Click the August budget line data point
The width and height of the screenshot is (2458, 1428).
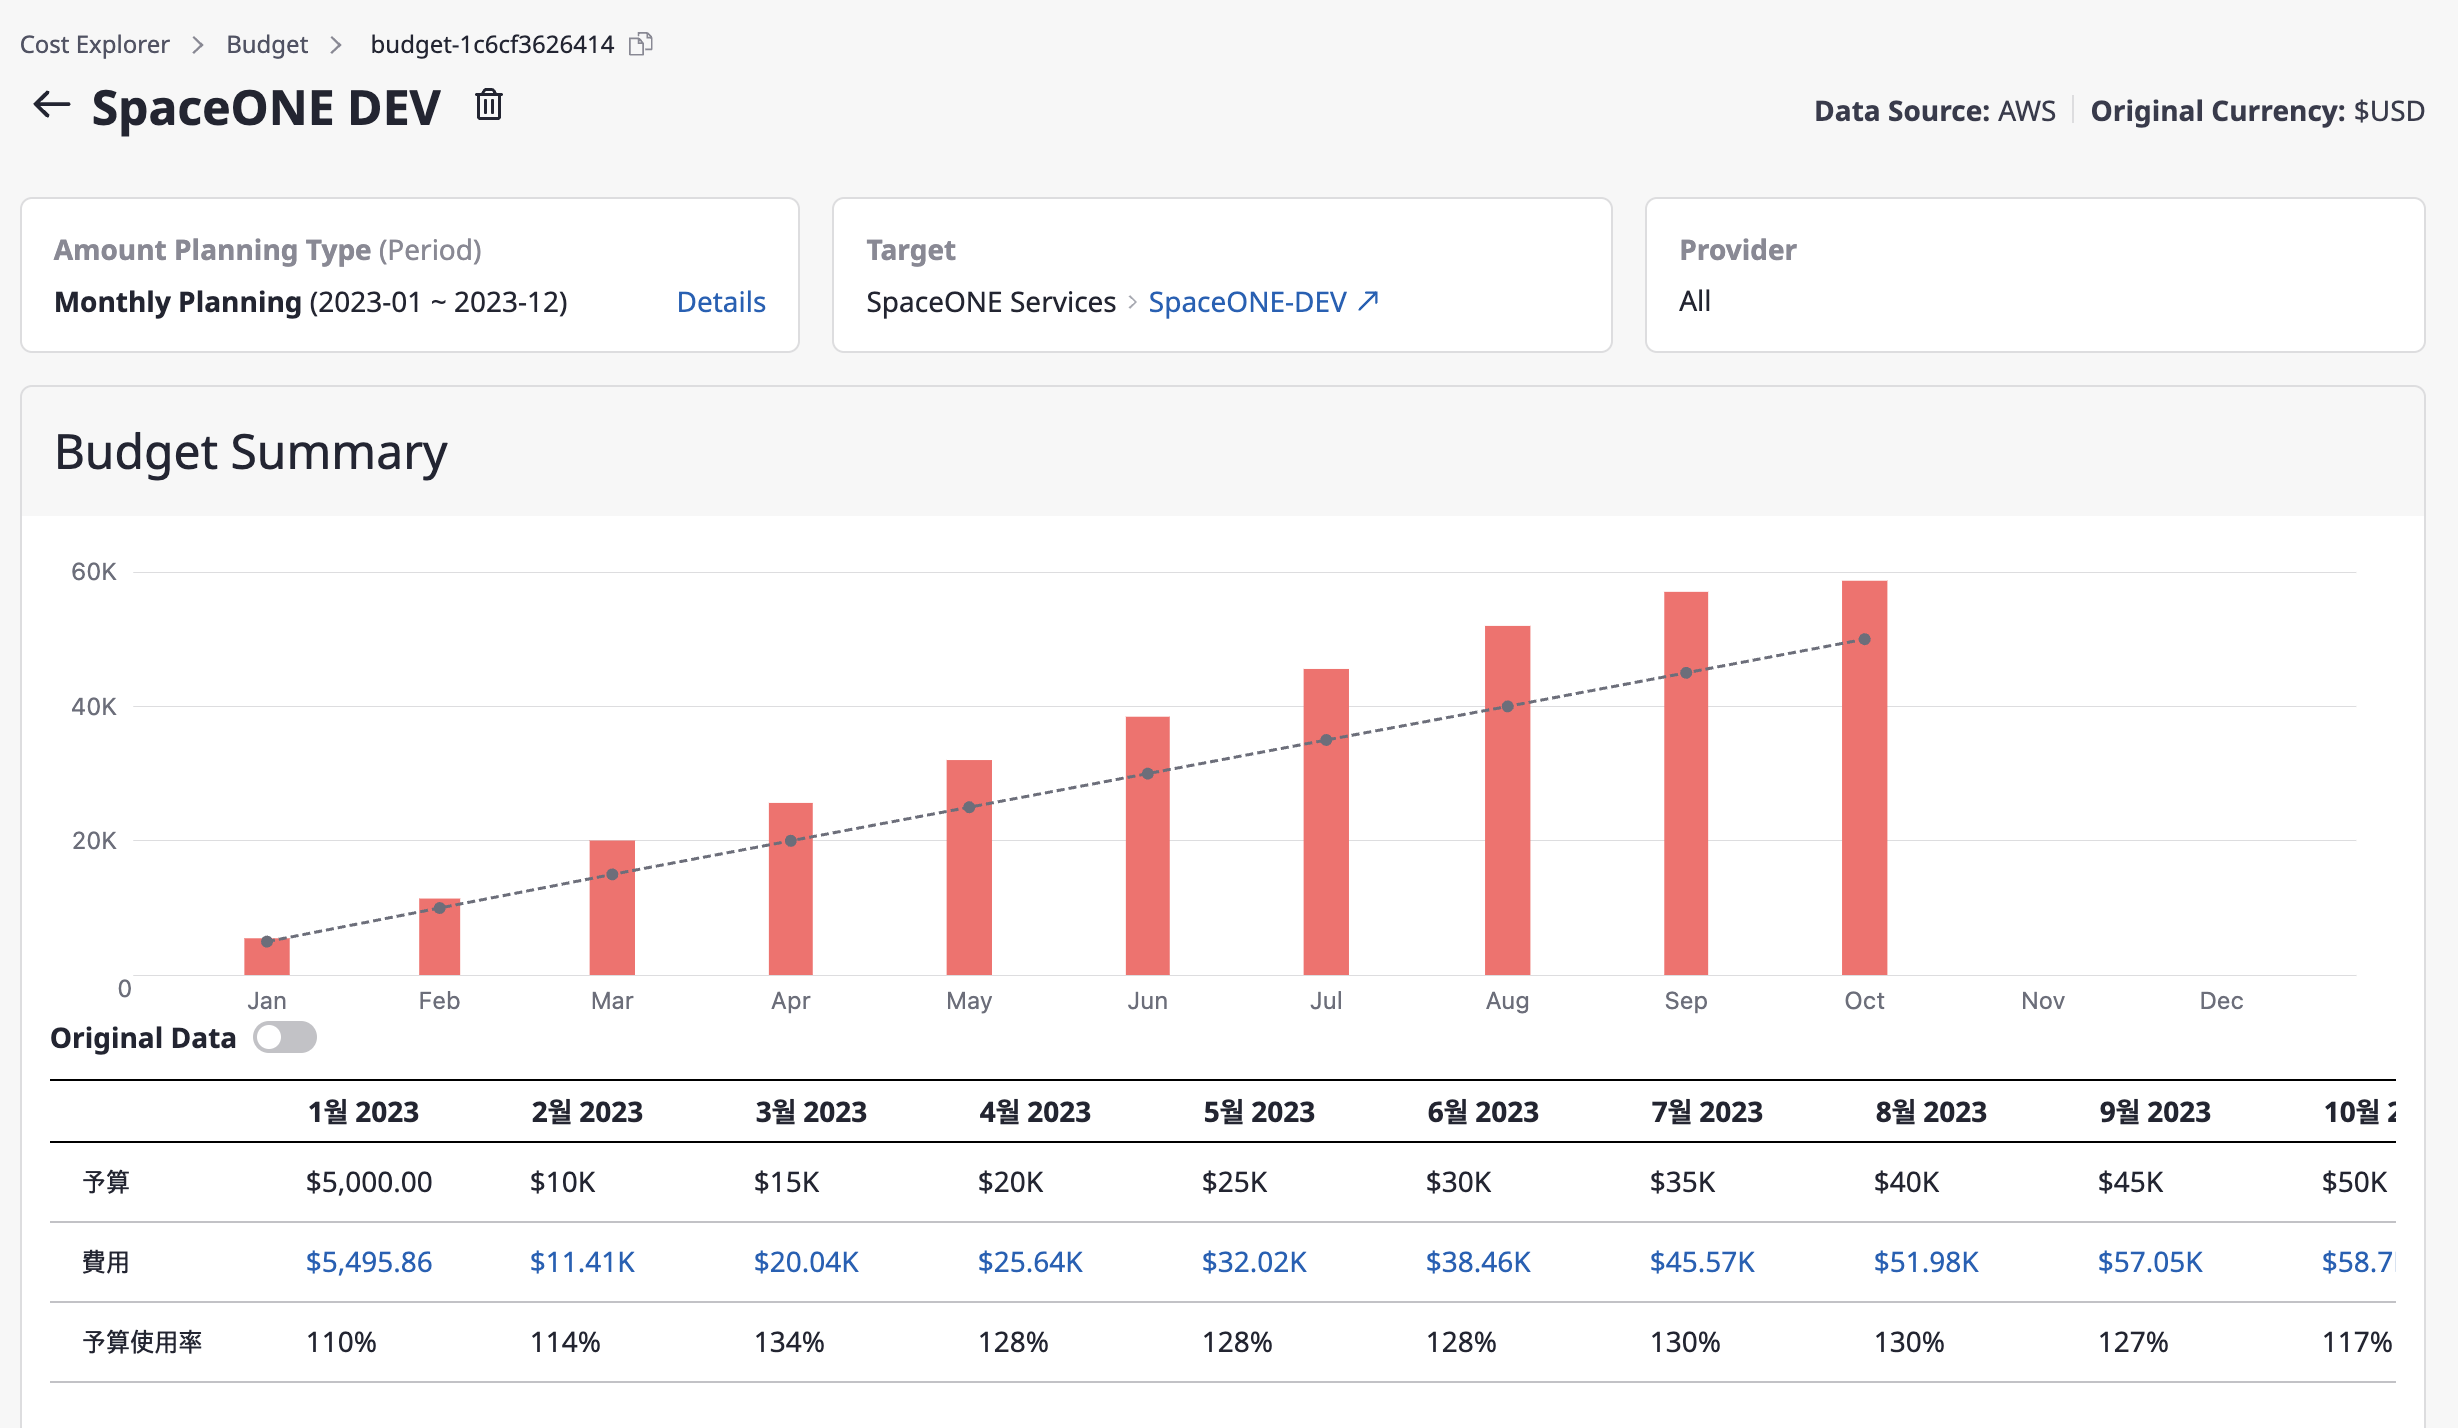tap(1507, 706)
